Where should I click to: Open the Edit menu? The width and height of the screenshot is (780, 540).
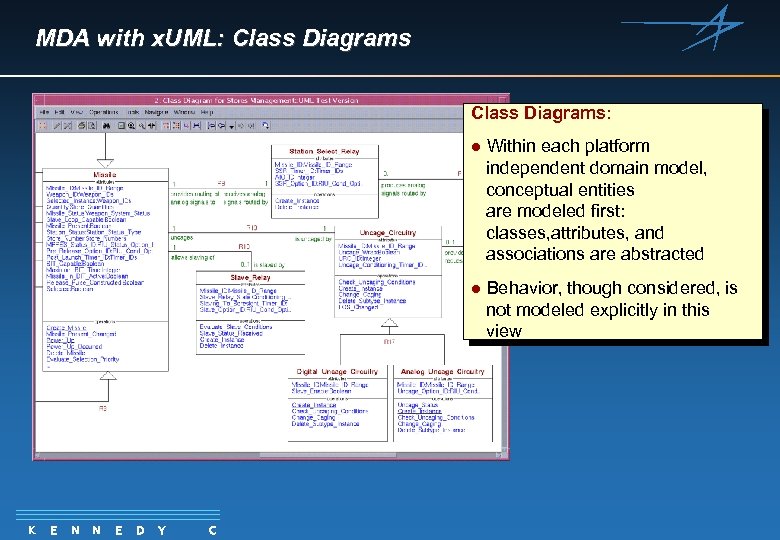coord(59,112)
